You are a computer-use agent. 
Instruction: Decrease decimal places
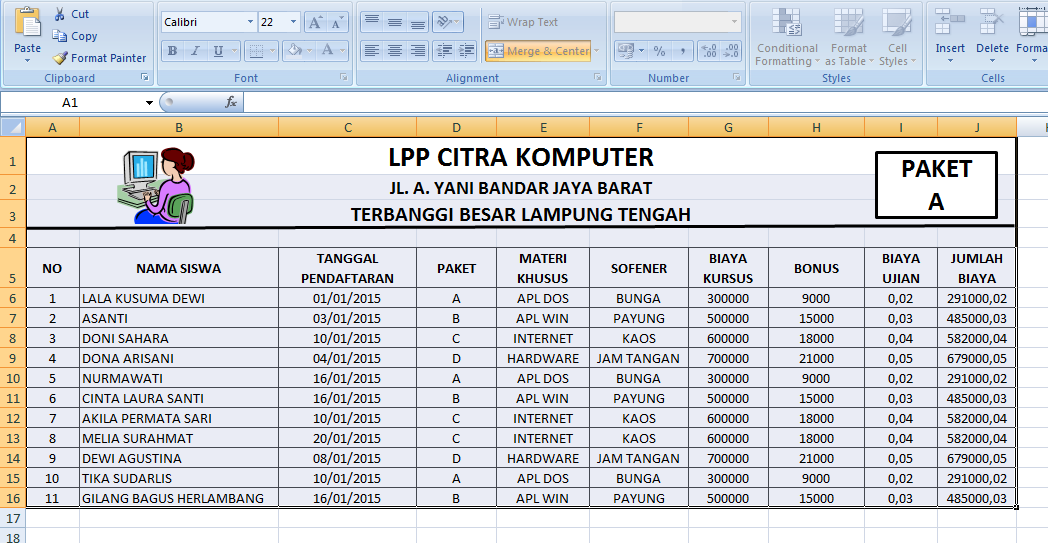tap(731, 51)
